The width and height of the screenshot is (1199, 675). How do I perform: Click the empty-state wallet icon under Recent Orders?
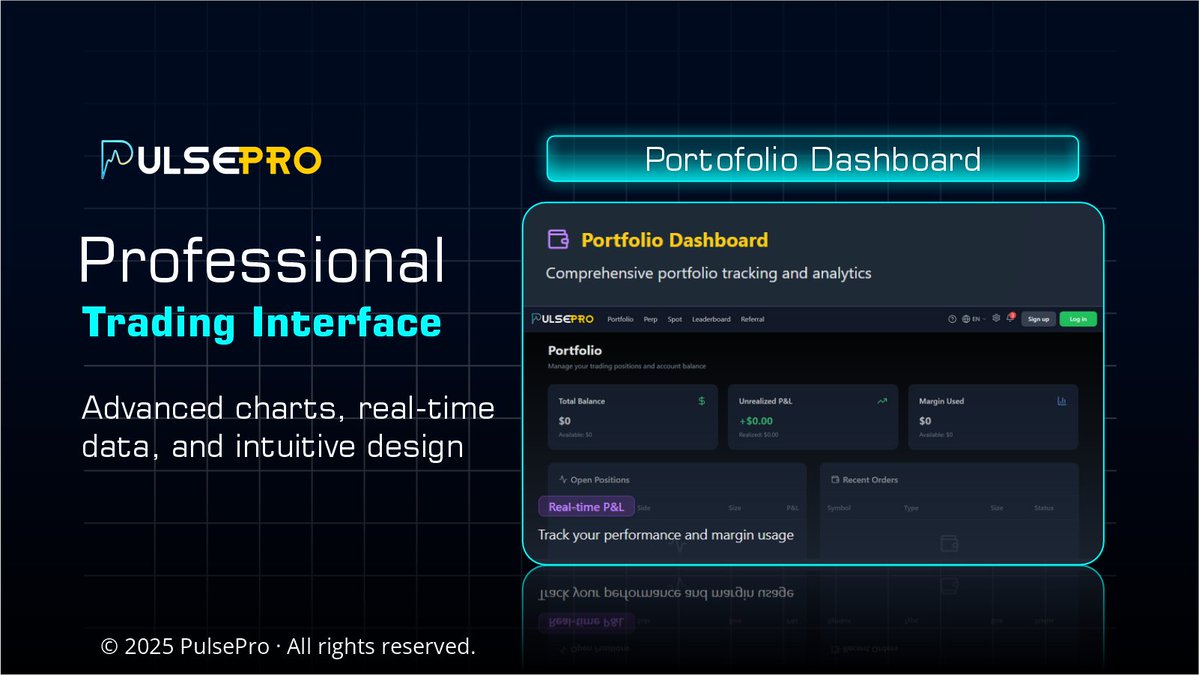[949, 544]
